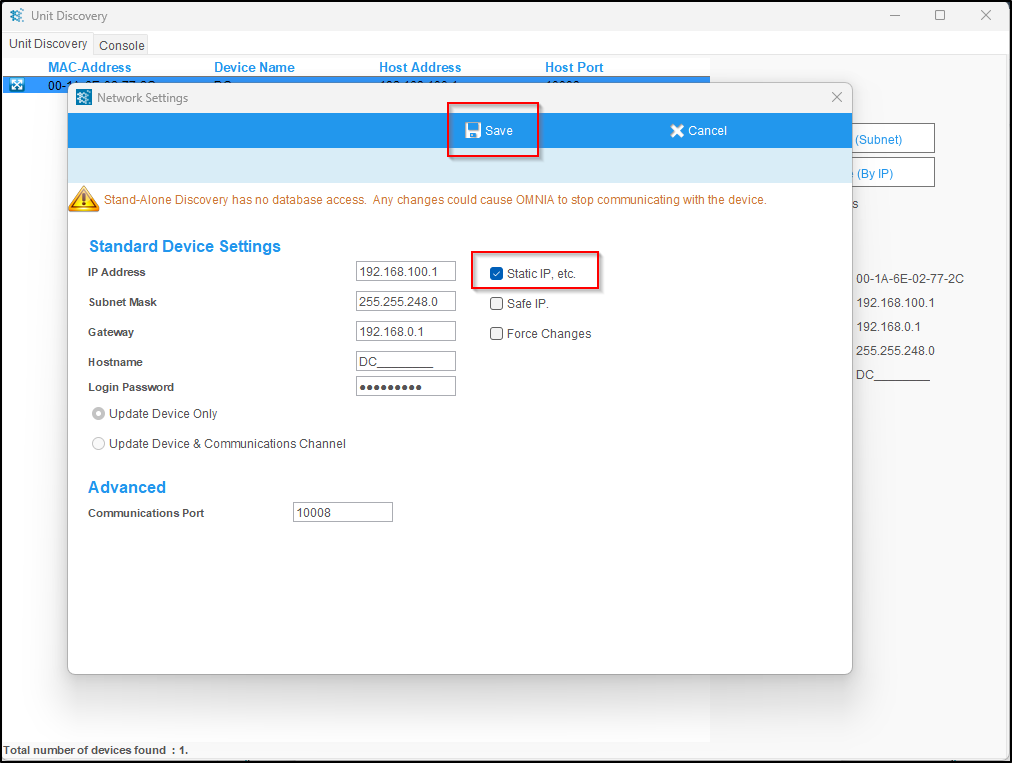
Task: Switch to the Console tab
Action: coord(122,45)
